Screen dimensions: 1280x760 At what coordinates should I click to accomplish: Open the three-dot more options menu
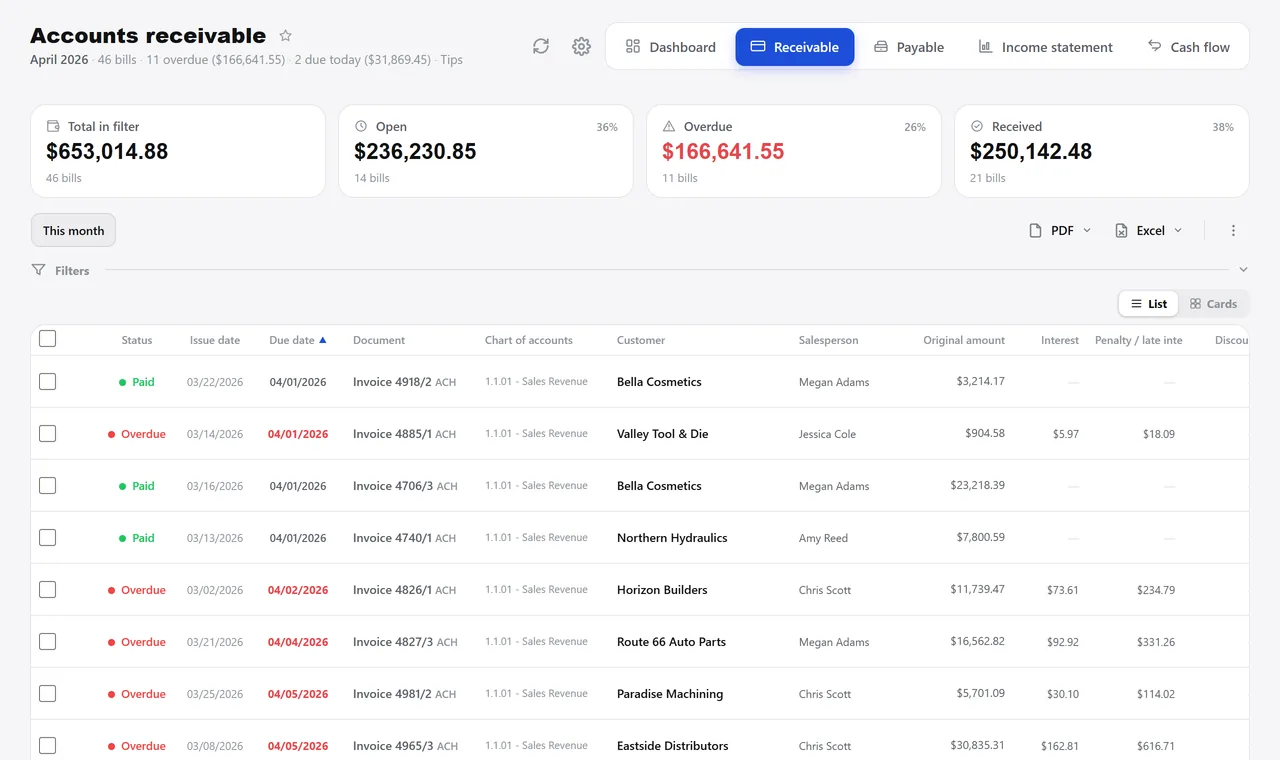click(x=1233, y=230)
